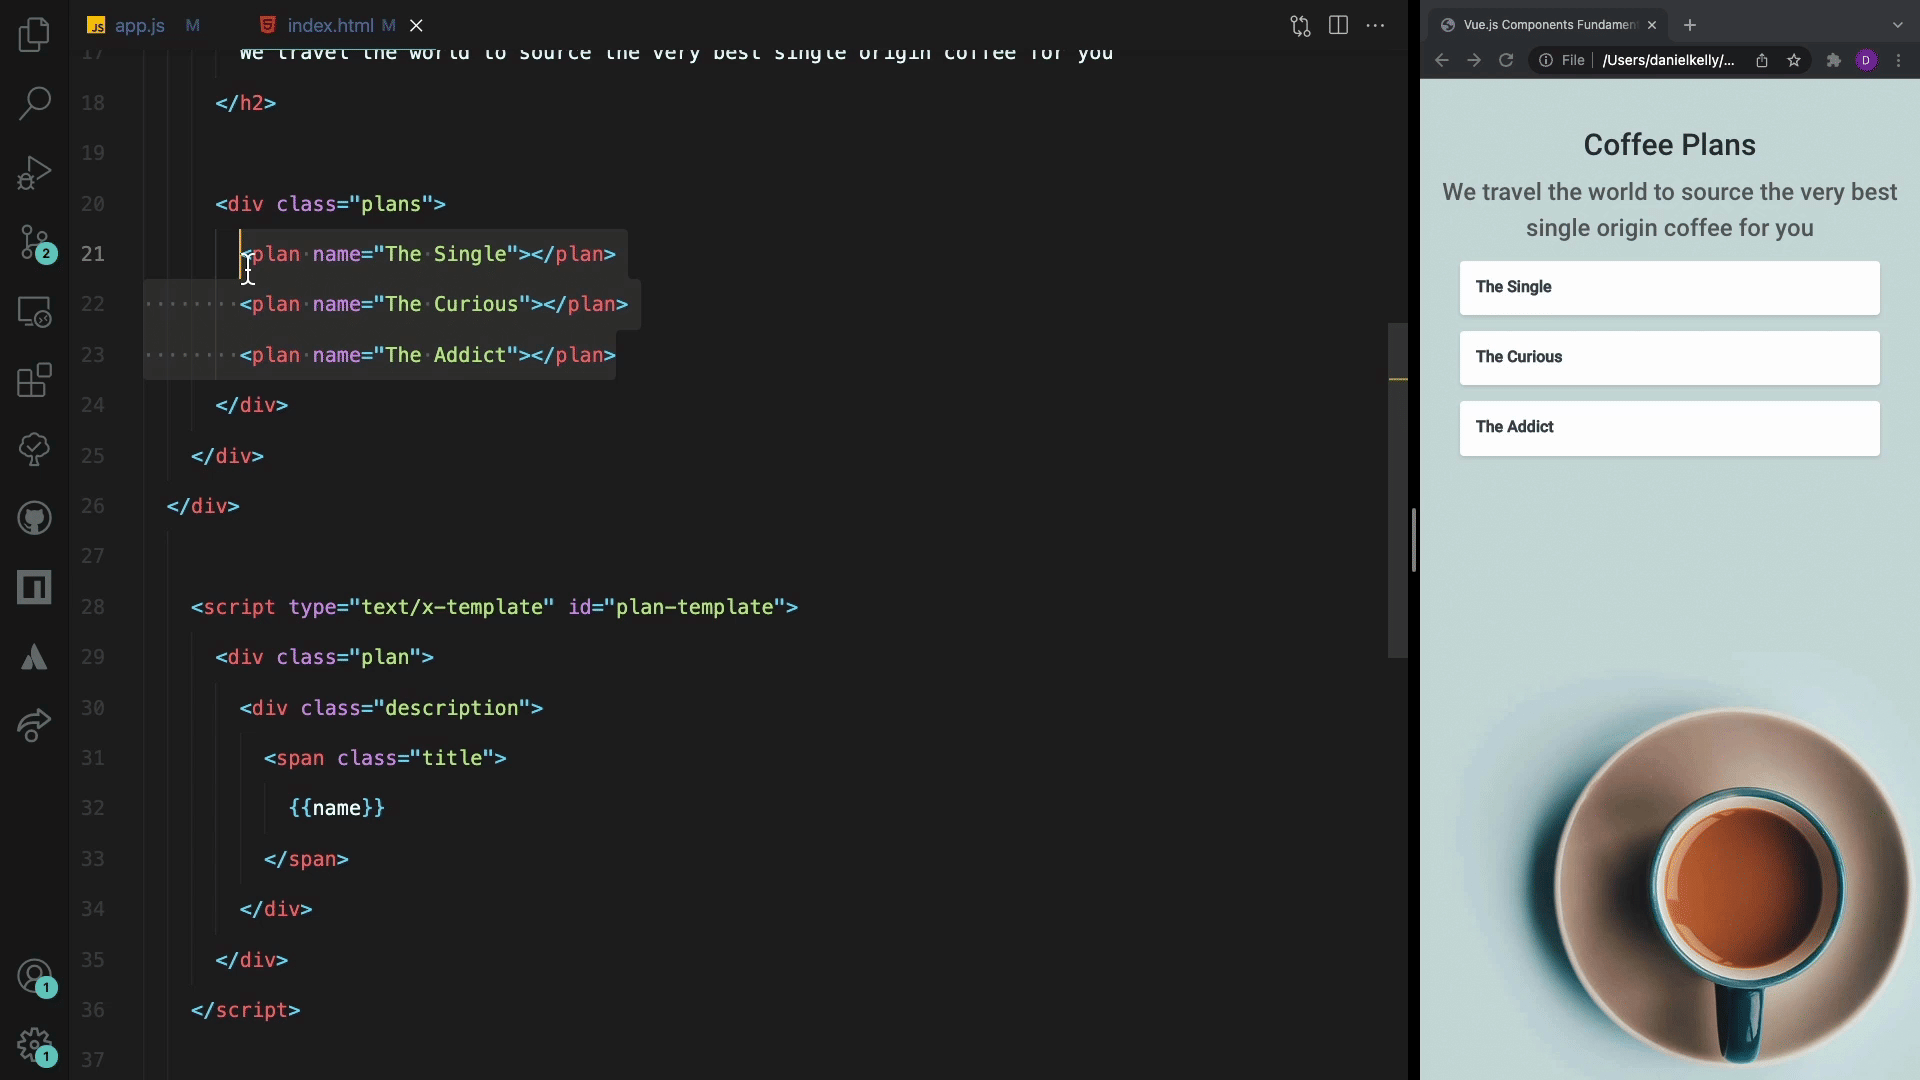The height and width of the screenshot is (1080, 1920).
Task: Click the div class="plans" opening tag
Action: 331,204
